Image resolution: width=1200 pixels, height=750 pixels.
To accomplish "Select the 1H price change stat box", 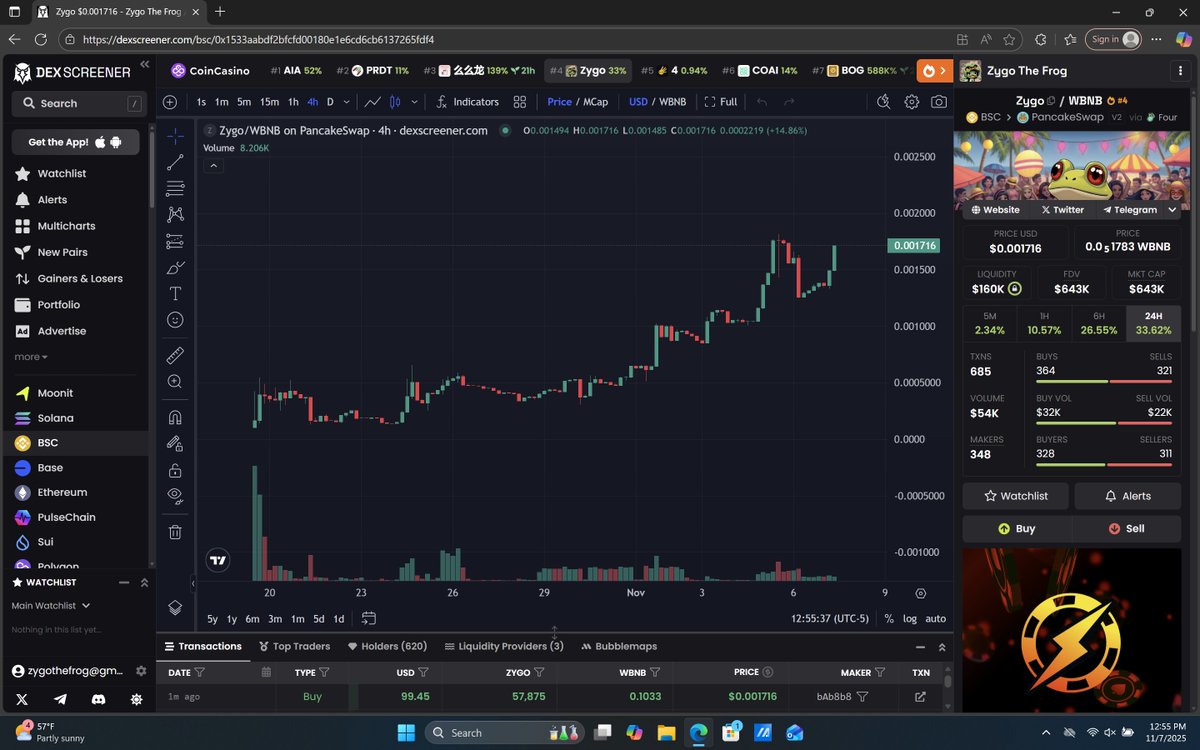I will [1044, 323].
